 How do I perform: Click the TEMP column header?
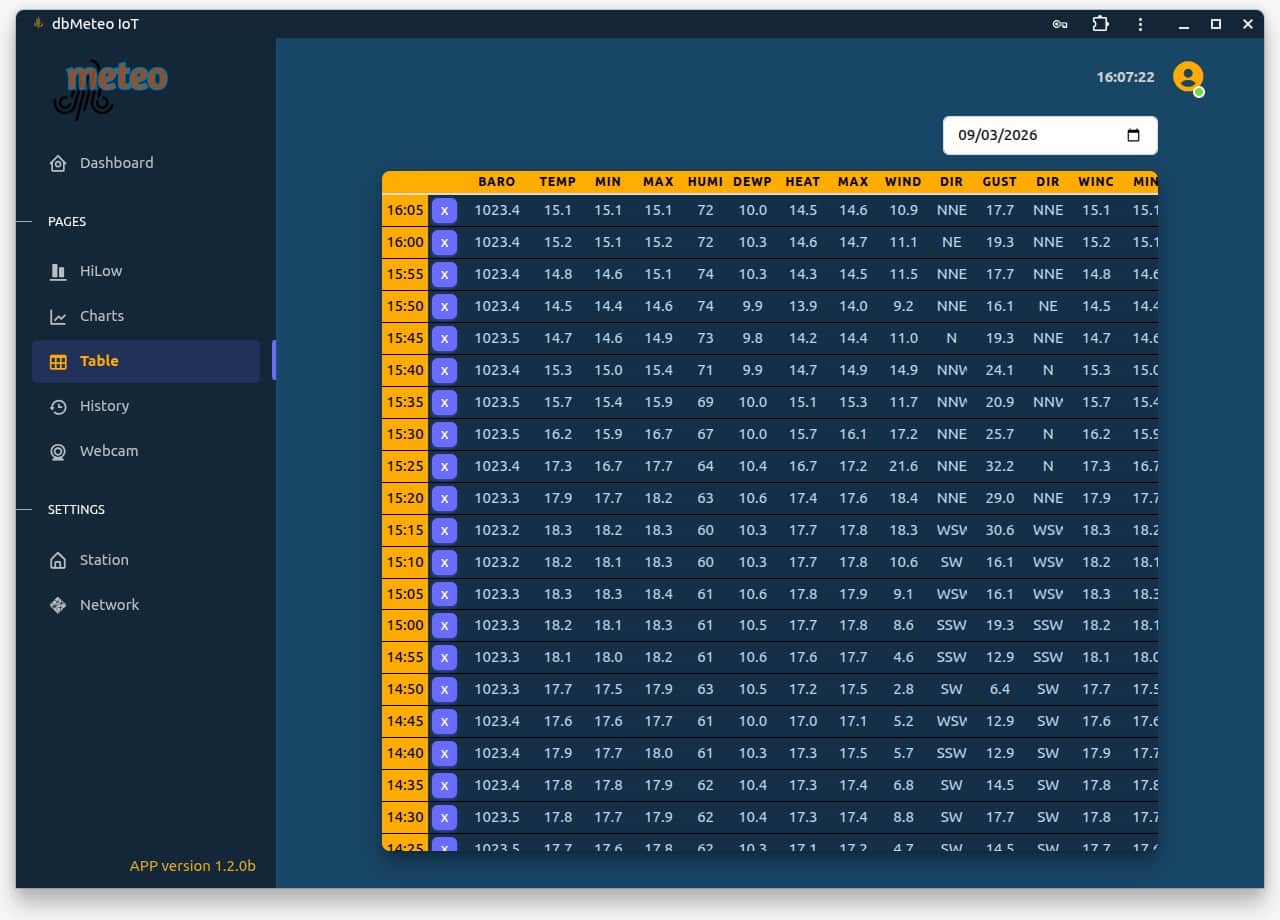pyautogui.click(x=557, y=182)
